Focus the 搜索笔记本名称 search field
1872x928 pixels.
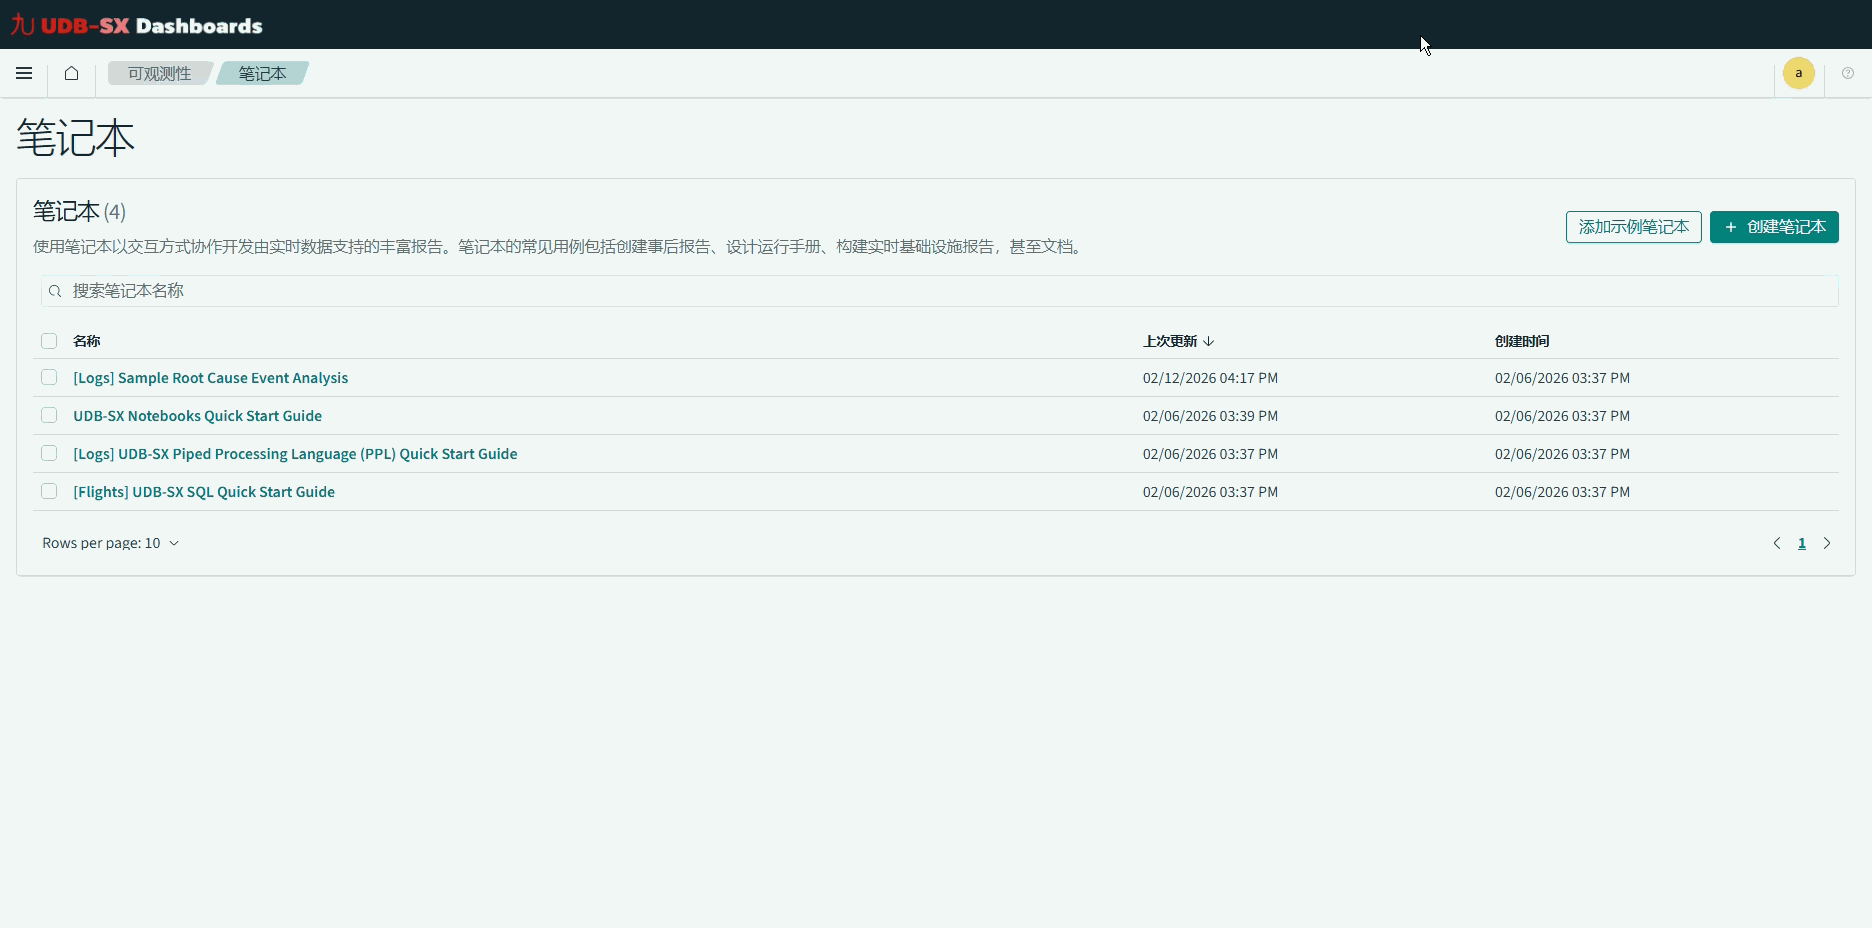tap(940, 291)
